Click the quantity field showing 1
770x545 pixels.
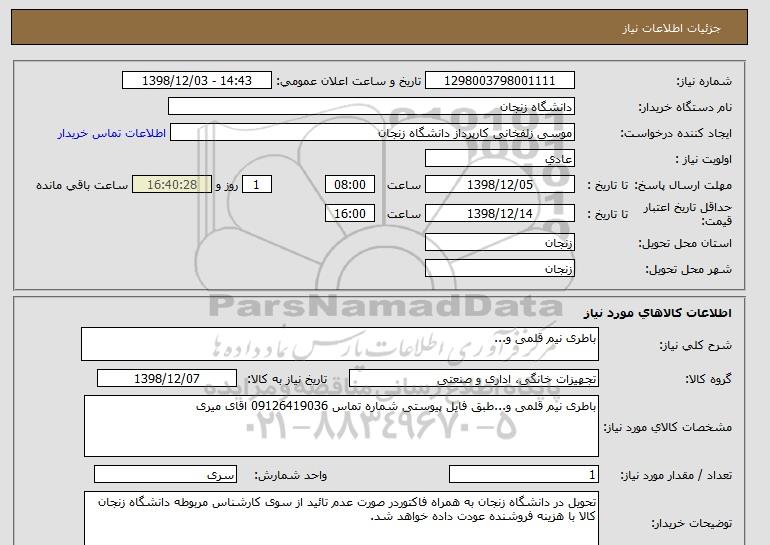[523, 475]
